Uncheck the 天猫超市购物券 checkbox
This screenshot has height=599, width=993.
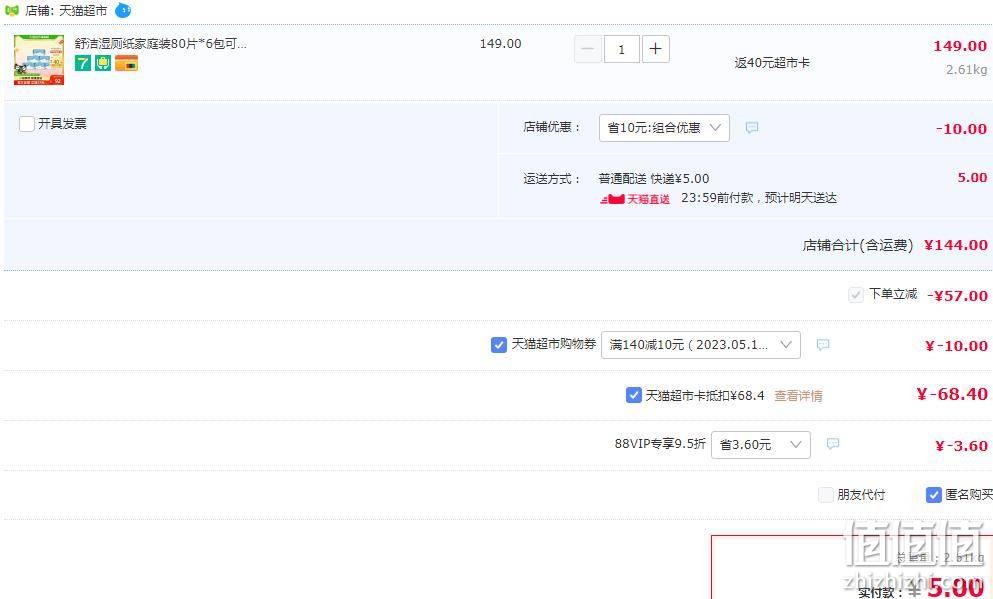click(498, 344)
